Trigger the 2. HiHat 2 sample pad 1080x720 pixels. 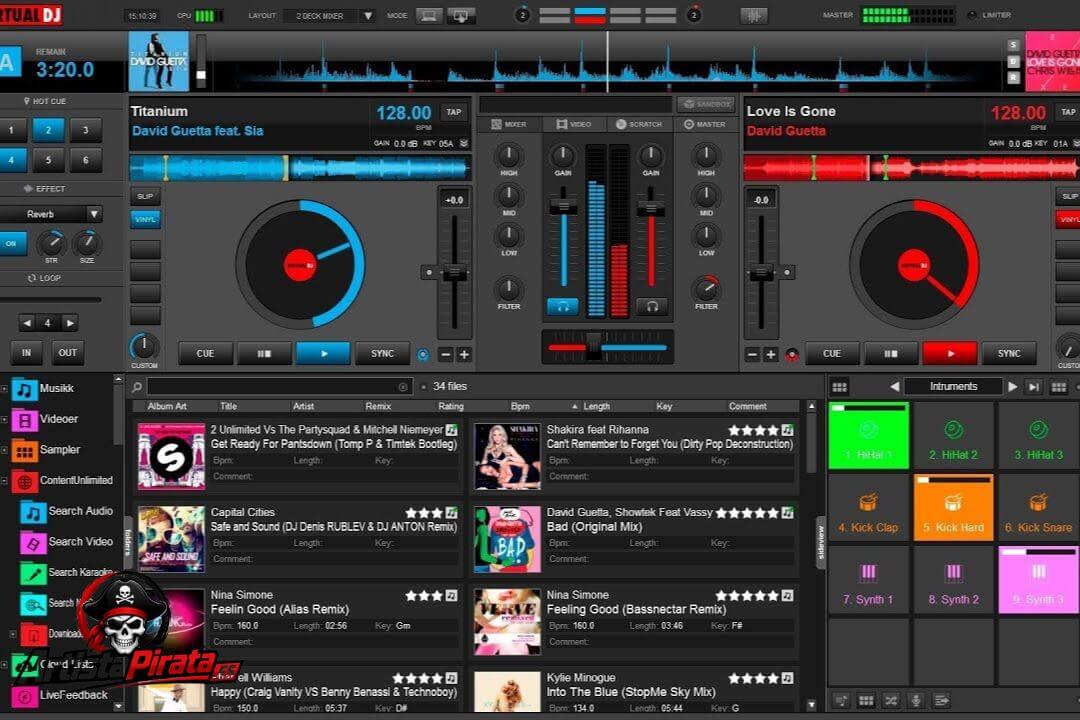[953, 435]
